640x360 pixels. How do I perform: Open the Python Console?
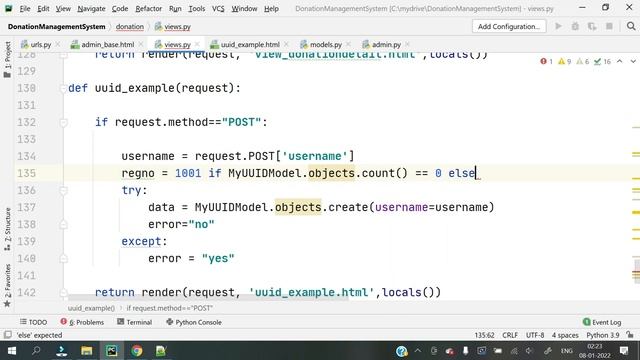tap(194, 322)
